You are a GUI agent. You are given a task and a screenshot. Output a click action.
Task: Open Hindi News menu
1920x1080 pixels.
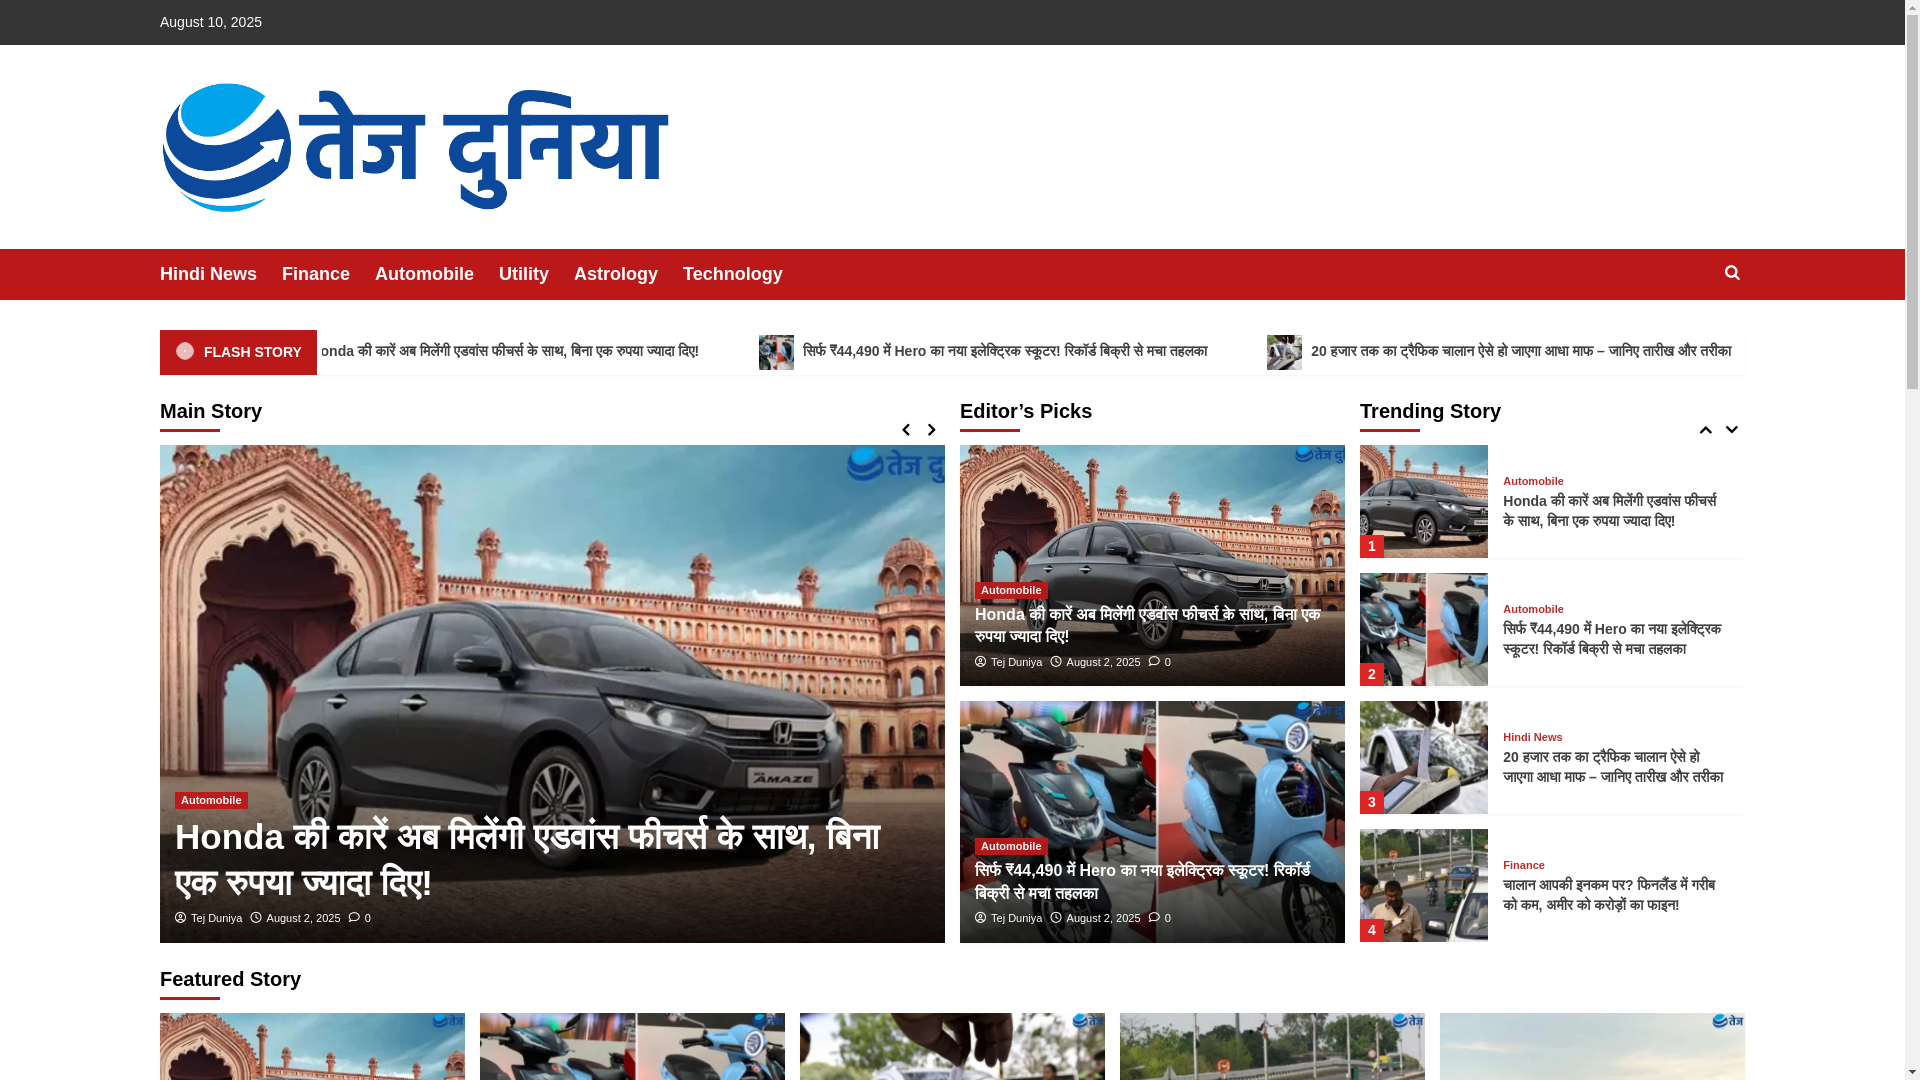tap(208, 274)
